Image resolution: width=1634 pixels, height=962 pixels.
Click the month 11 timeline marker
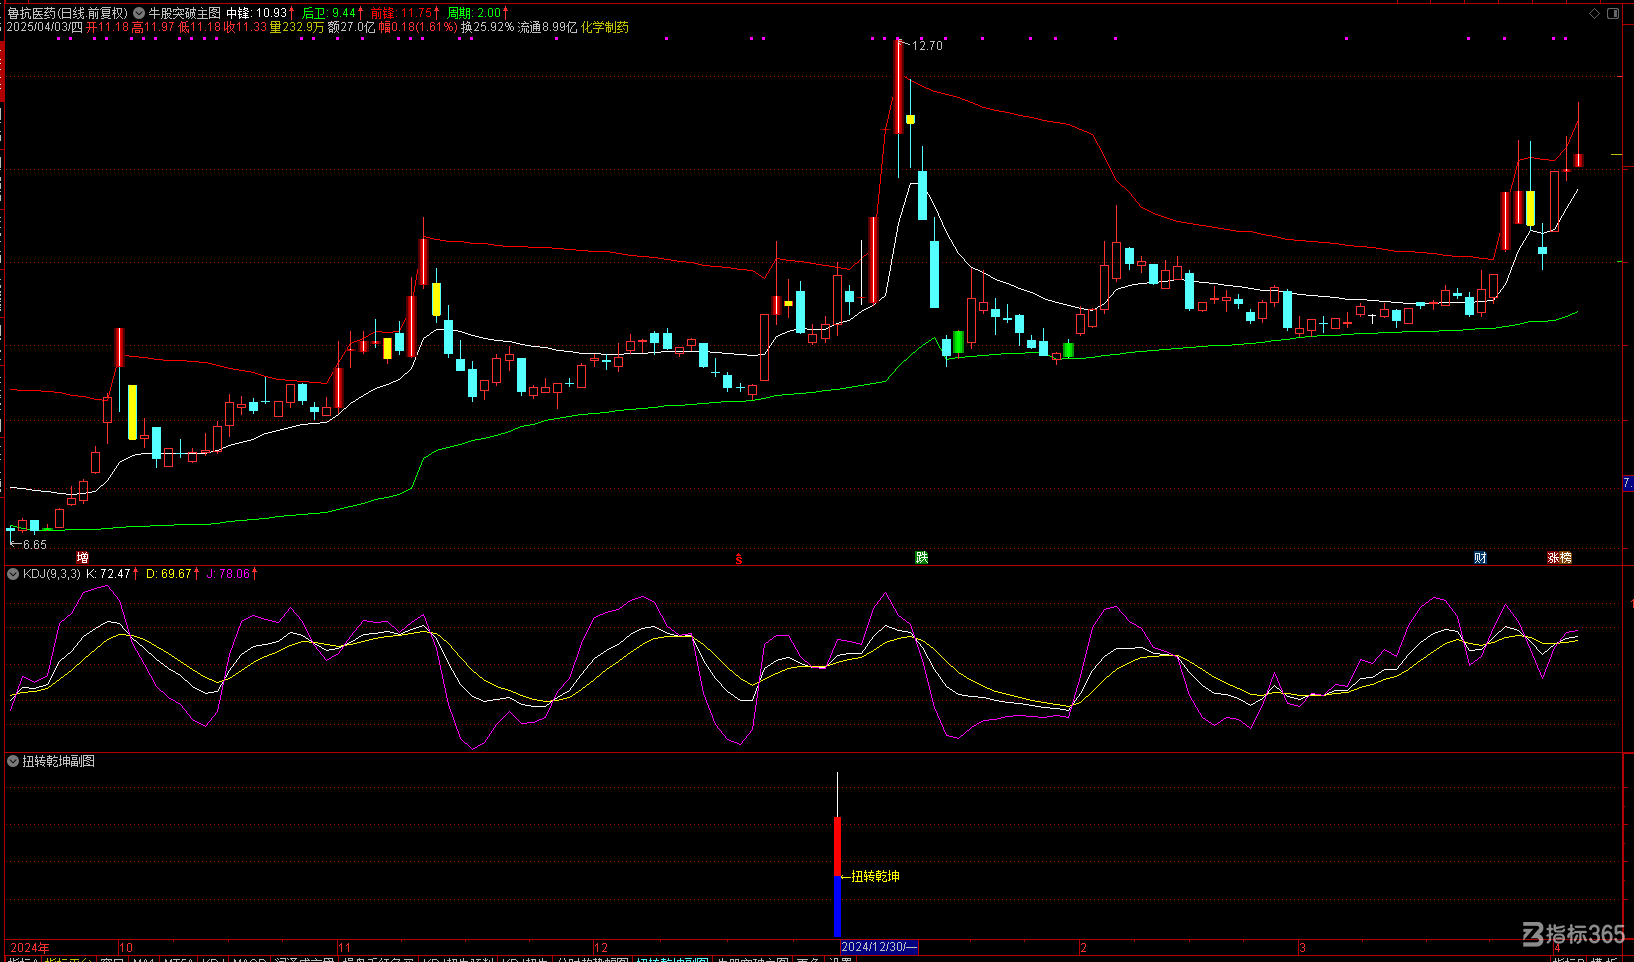click(x=345, y=947)
